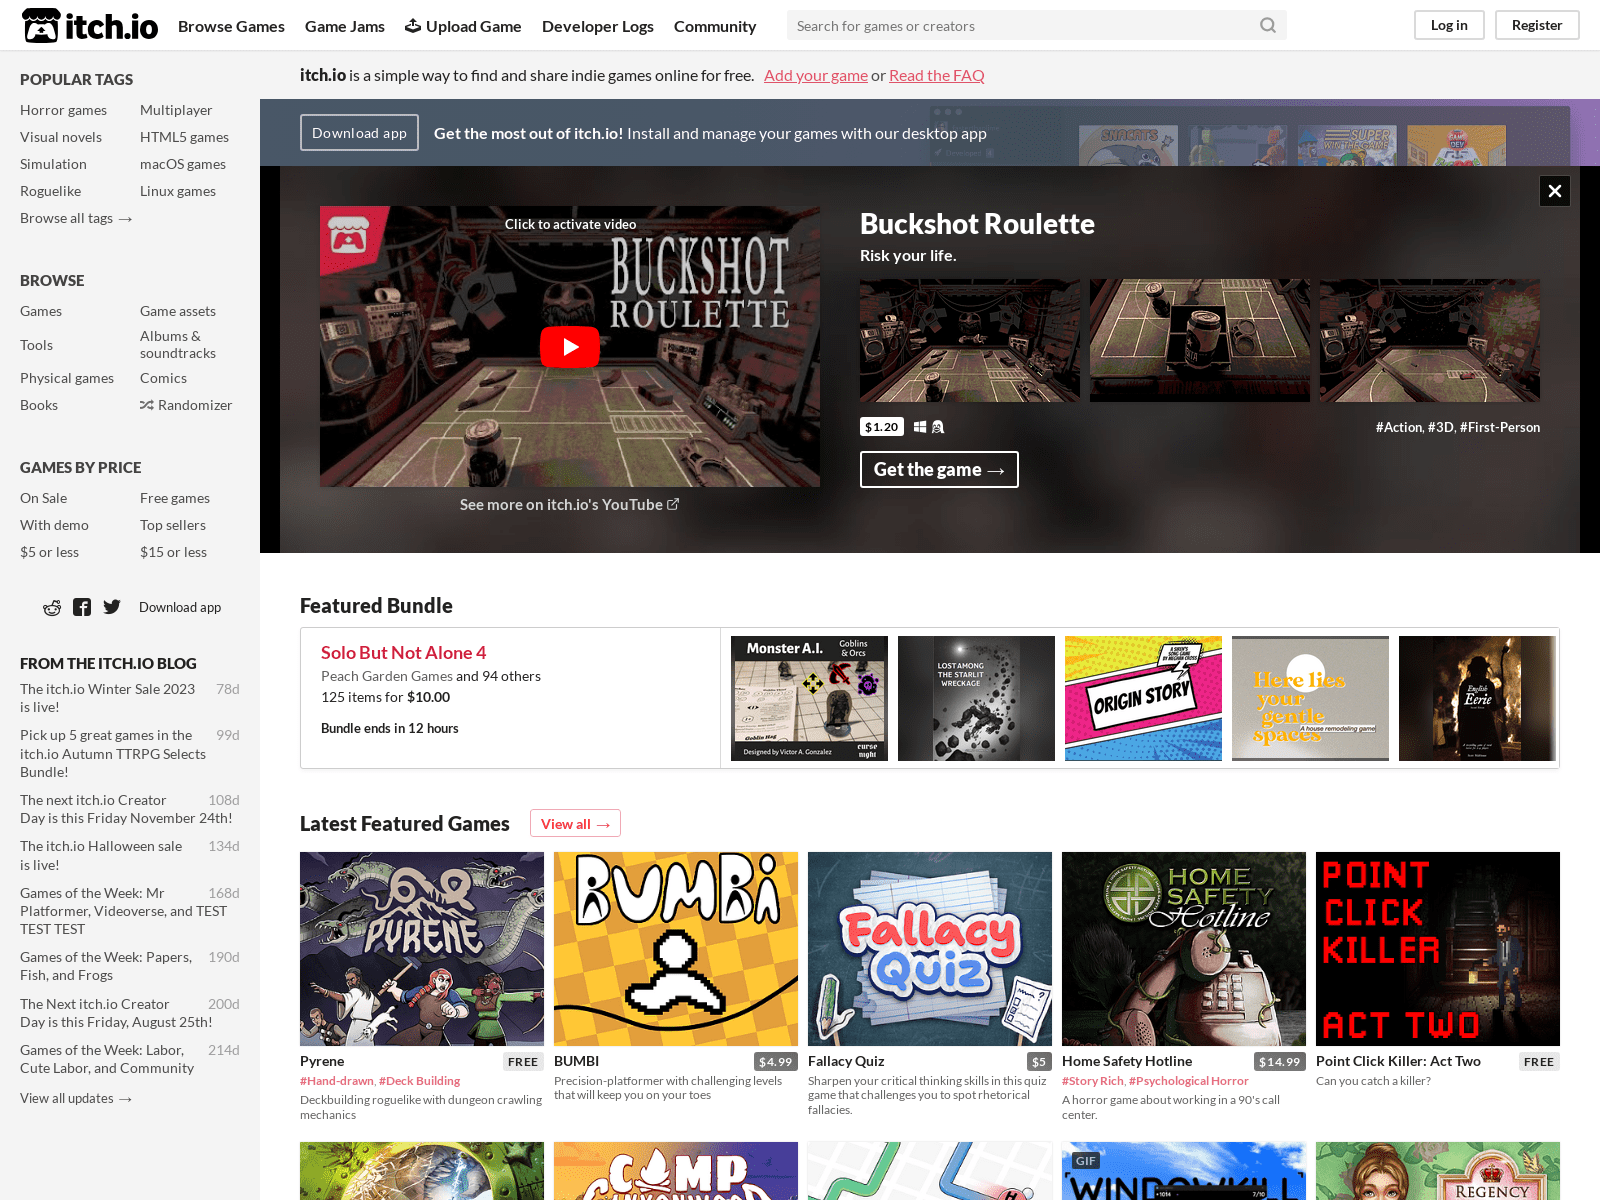1600x1200 pixels.
Task: Click the search magnifier icon
Action: pos(1267,25)
